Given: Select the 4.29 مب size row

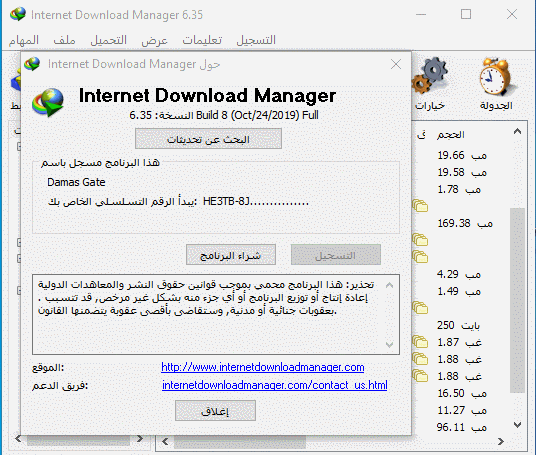Looking at the screenshot, I should [459, 274].
